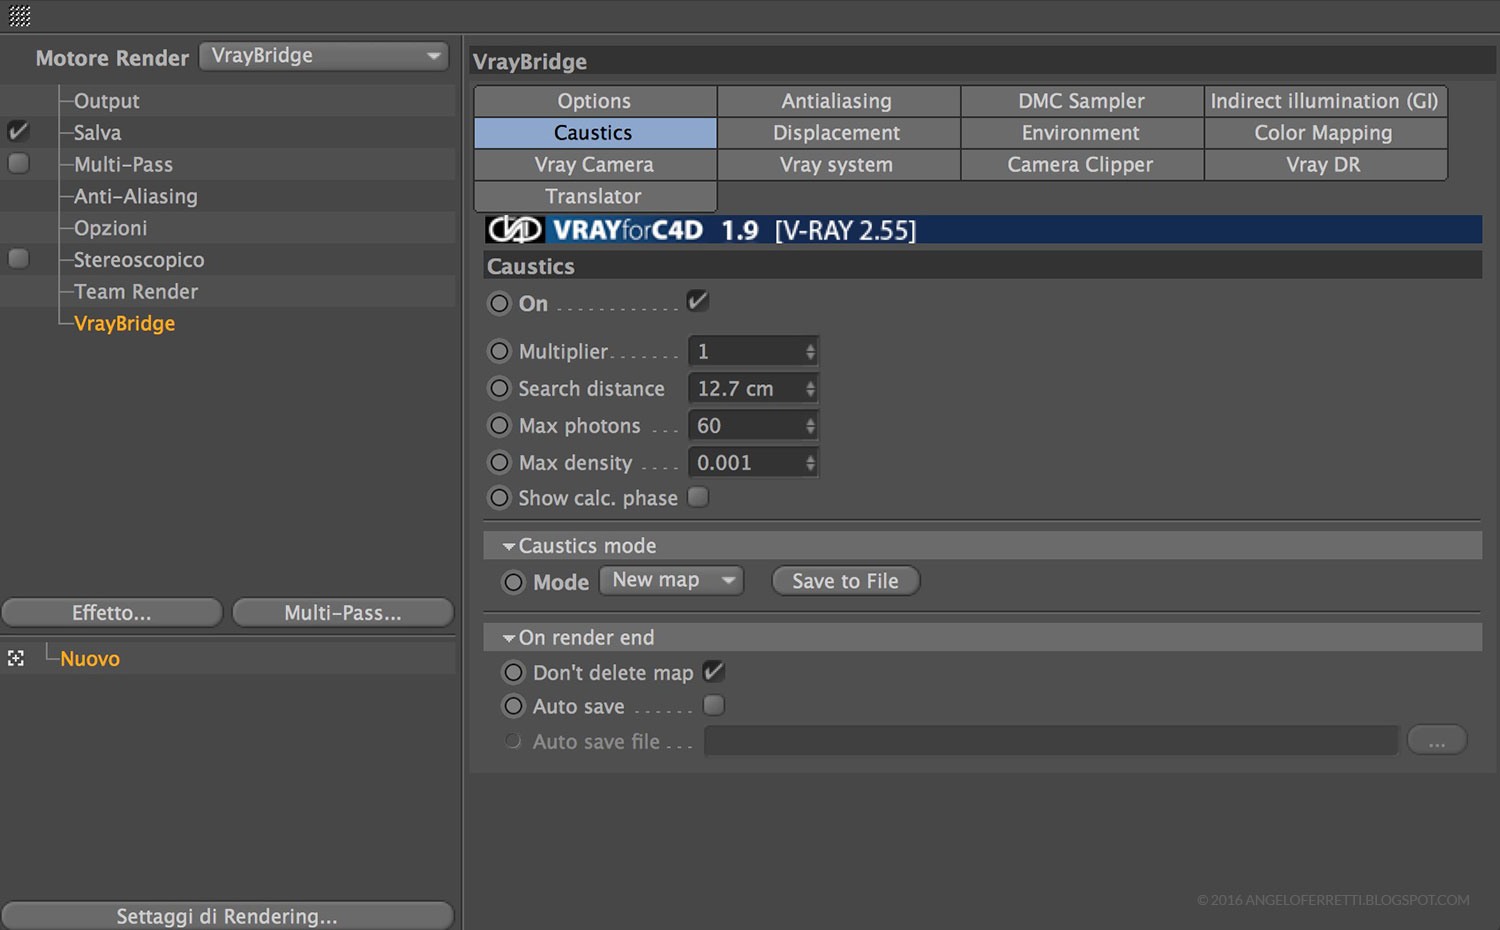Click the Multiplier value field
The image size is (1500, 930).
pyautogui.click(x=746, y=351)
